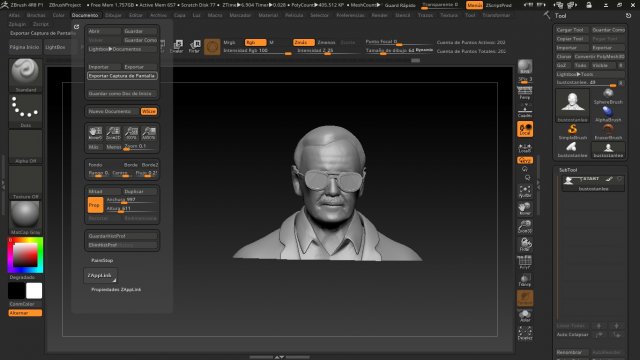The height and width of the screenshot is (360, 640).
Task: Click Exportar Captura de Pantalla button
Action: point(122,76)
